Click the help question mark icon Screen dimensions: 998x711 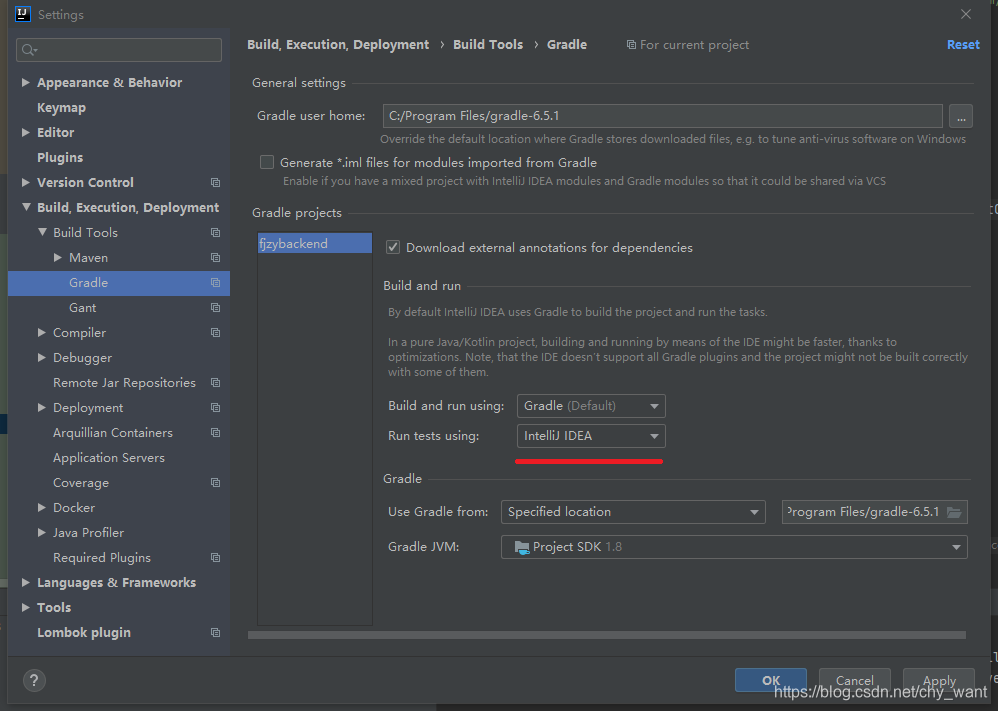click(33, 680)
